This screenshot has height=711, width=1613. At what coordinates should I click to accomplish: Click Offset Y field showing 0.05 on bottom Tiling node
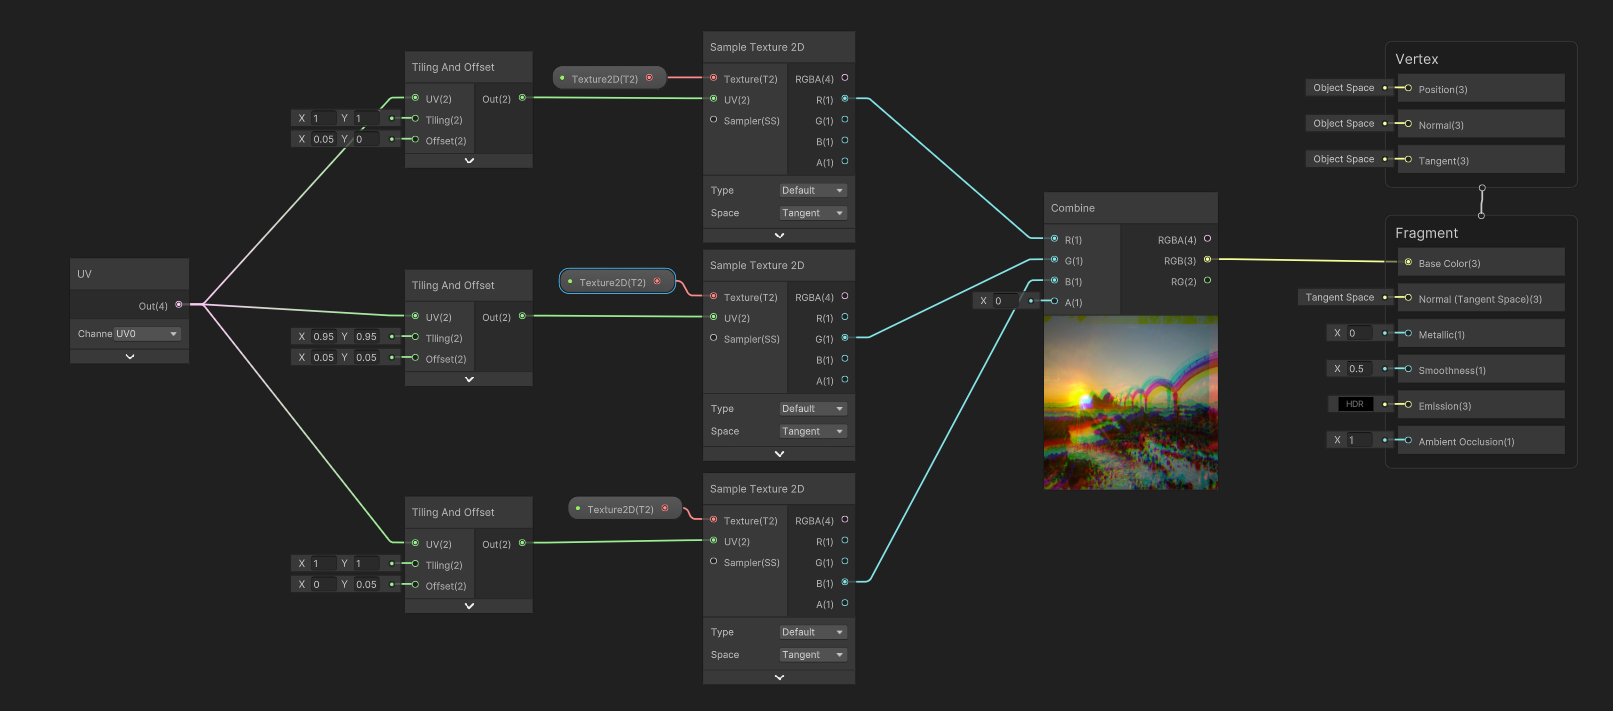[366, 584]
